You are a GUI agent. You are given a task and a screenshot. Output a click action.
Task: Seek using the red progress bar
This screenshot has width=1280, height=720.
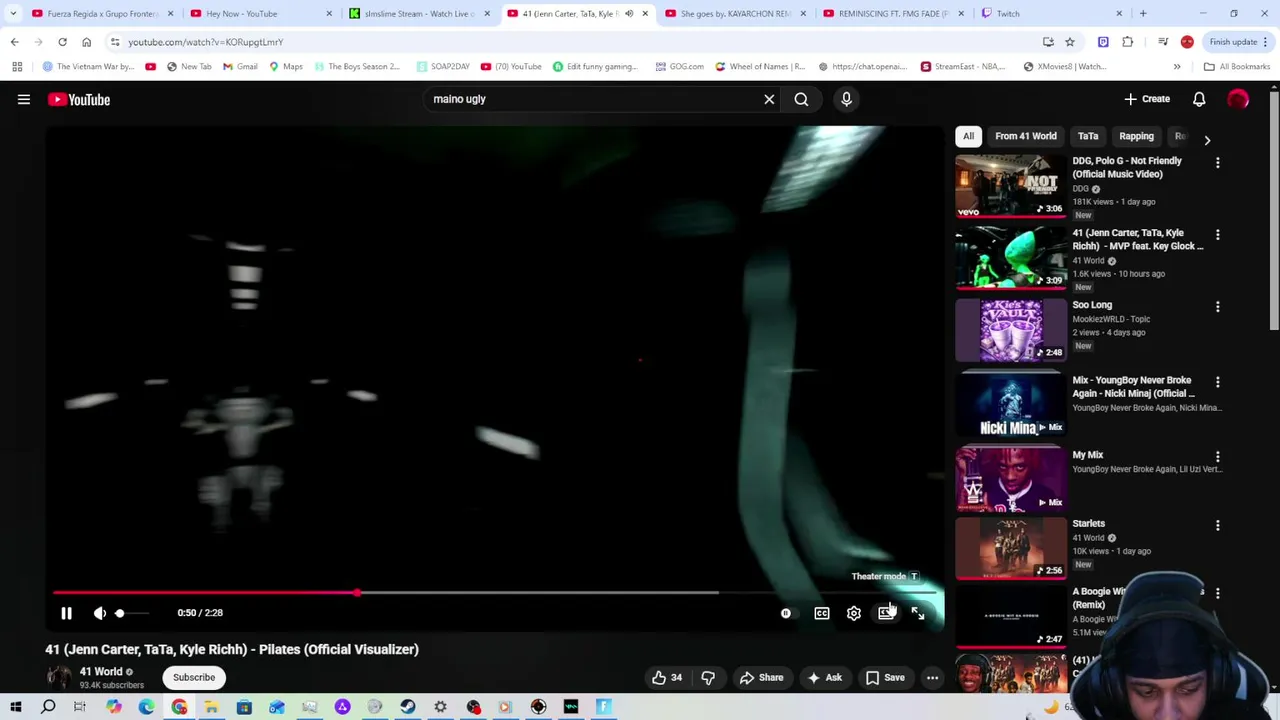click(x=496, y=592)
